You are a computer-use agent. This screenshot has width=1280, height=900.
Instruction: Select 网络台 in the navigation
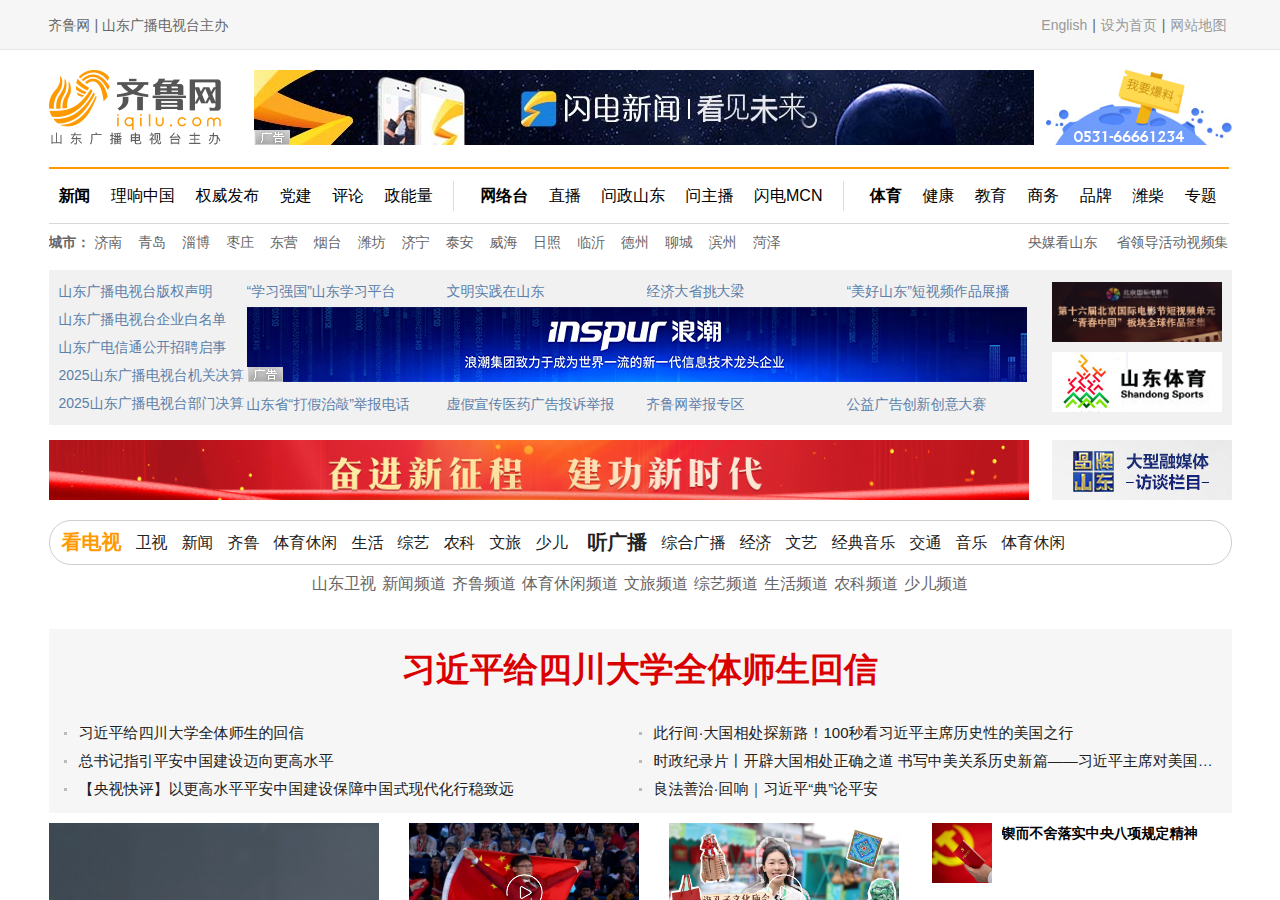pyautogui.click(x=504, y=196)
